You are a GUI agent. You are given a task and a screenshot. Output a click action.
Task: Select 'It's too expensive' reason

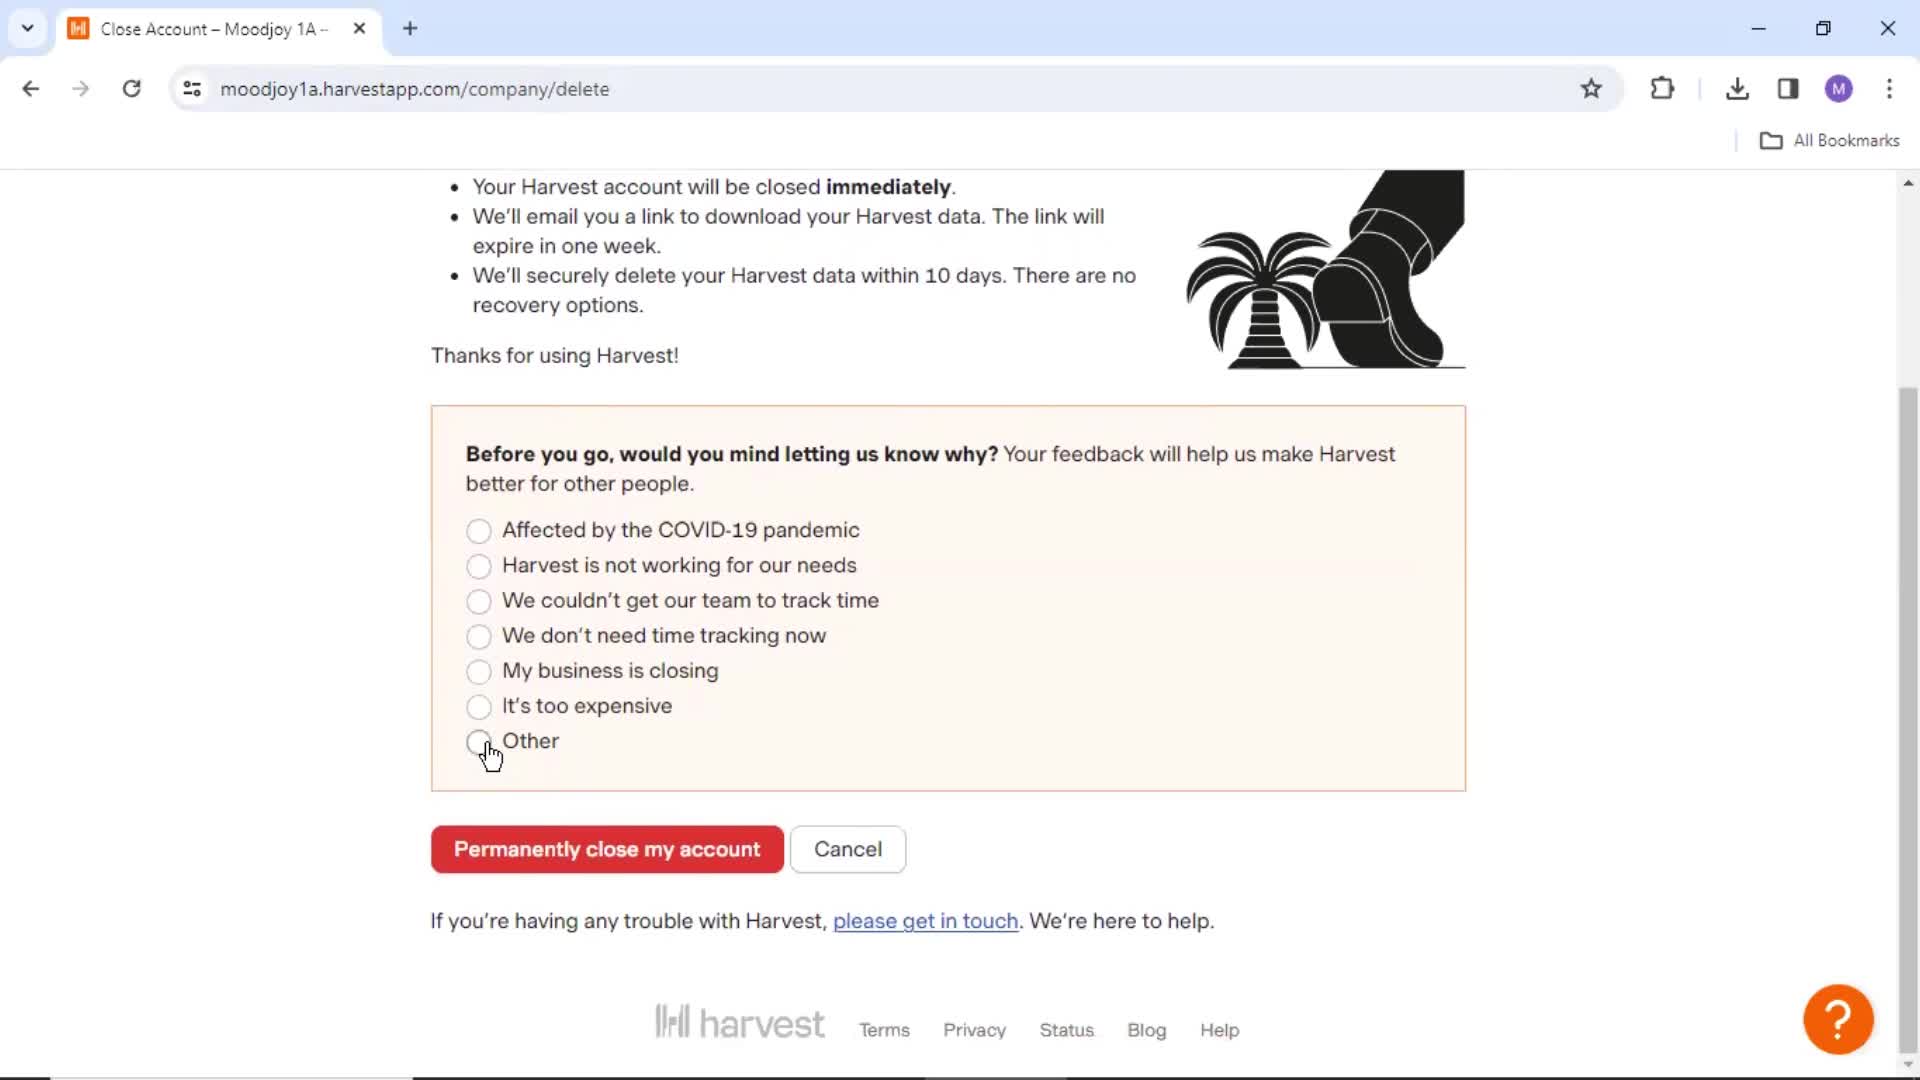click(x=479, y=705)
